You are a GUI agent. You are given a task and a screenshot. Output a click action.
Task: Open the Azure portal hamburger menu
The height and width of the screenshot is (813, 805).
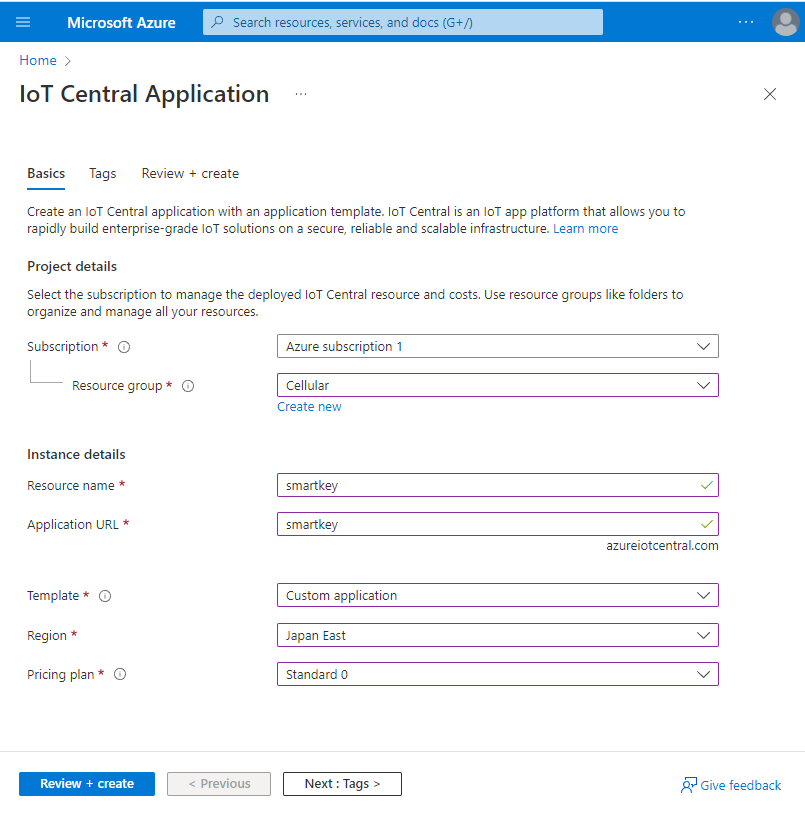pyautogui.click(x=23, y=22)
